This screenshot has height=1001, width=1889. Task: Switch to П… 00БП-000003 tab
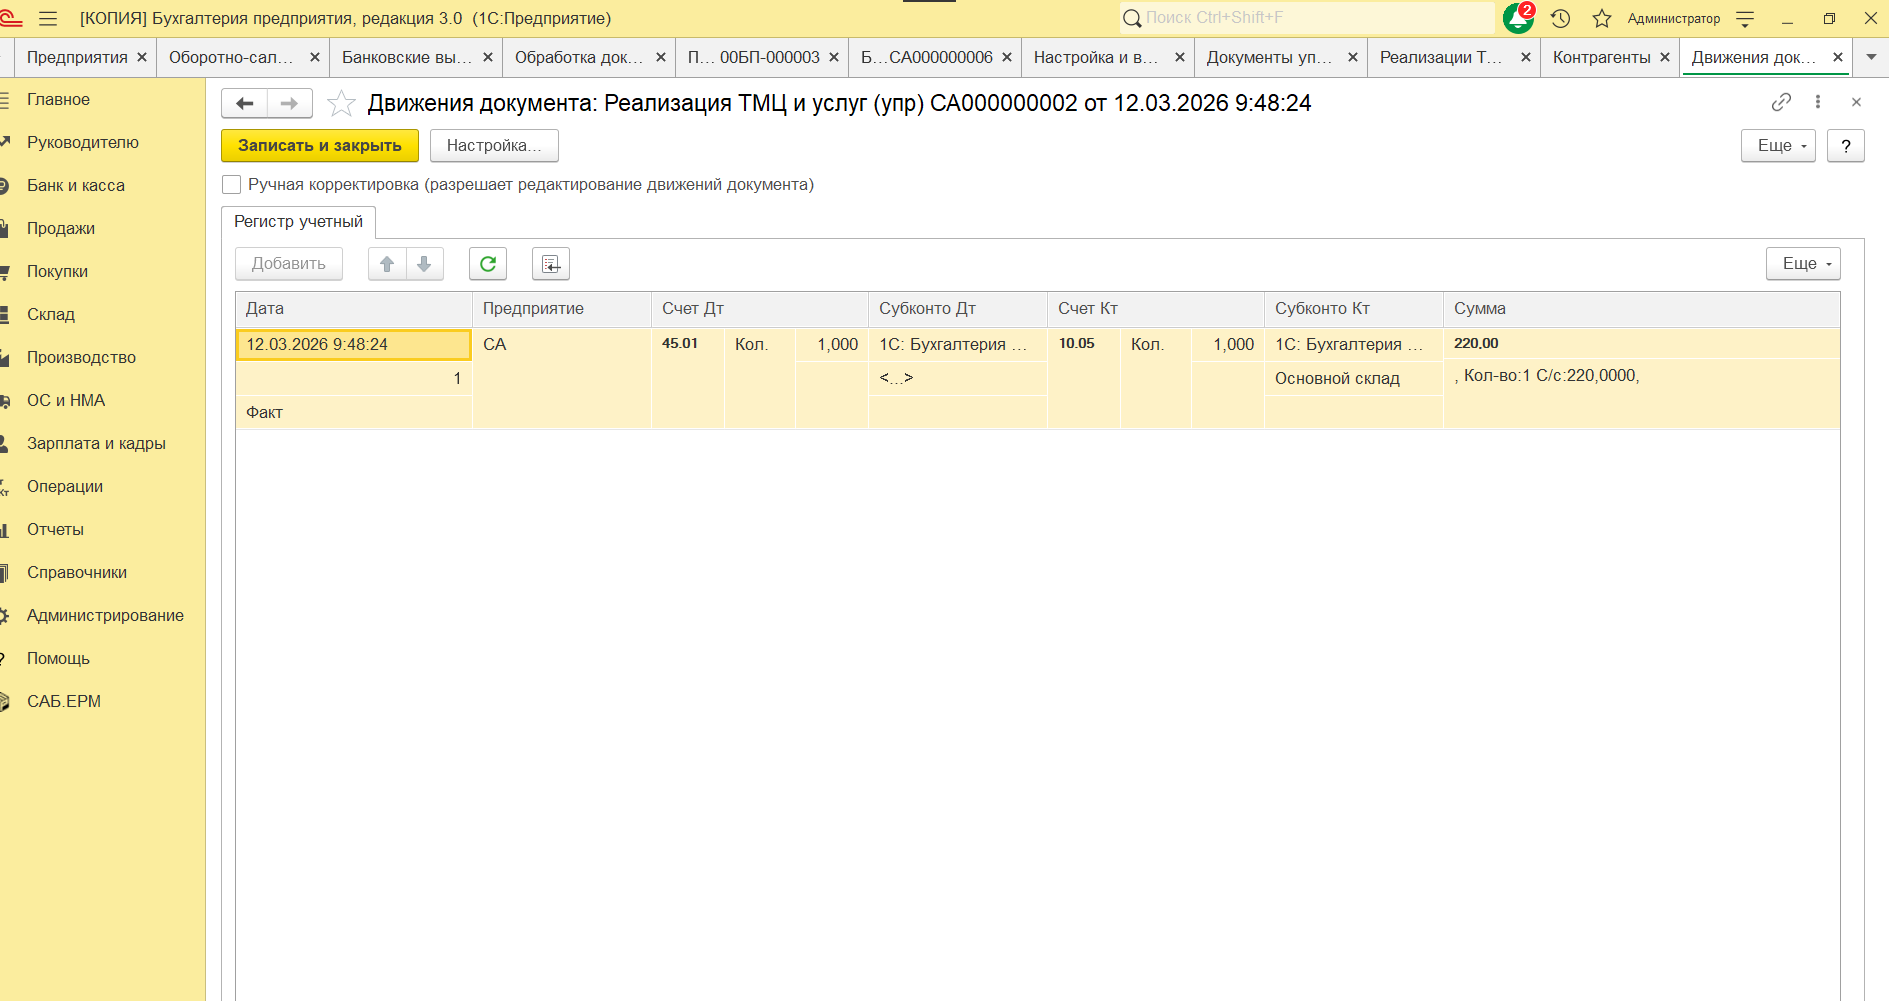[753, 57]
